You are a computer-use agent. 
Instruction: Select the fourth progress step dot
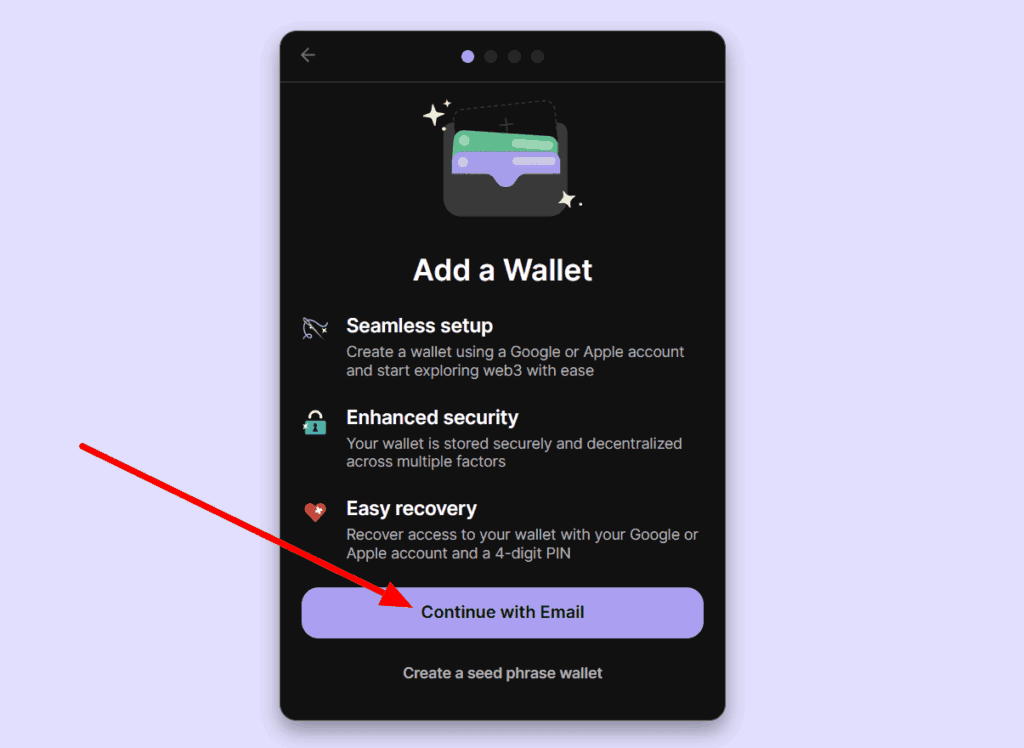537,57
